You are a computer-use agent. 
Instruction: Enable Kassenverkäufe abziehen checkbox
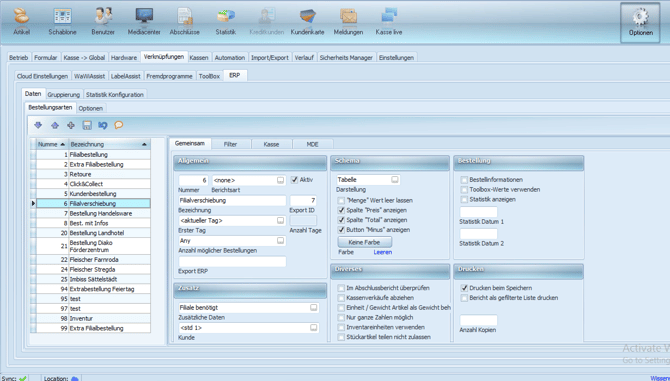pos(341,298)
